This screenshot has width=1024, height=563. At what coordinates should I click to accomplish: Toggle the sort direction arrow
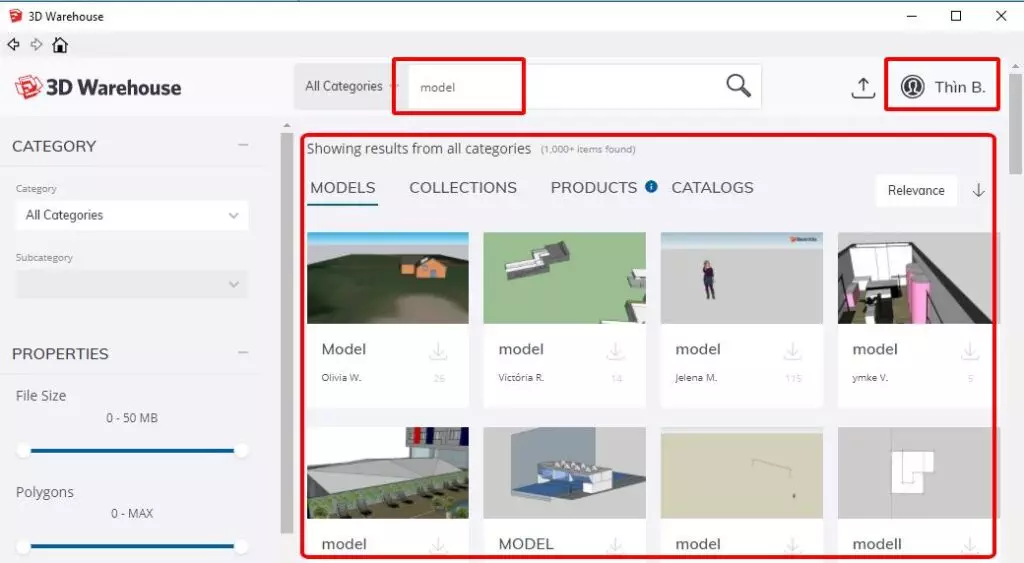[978, 190]
